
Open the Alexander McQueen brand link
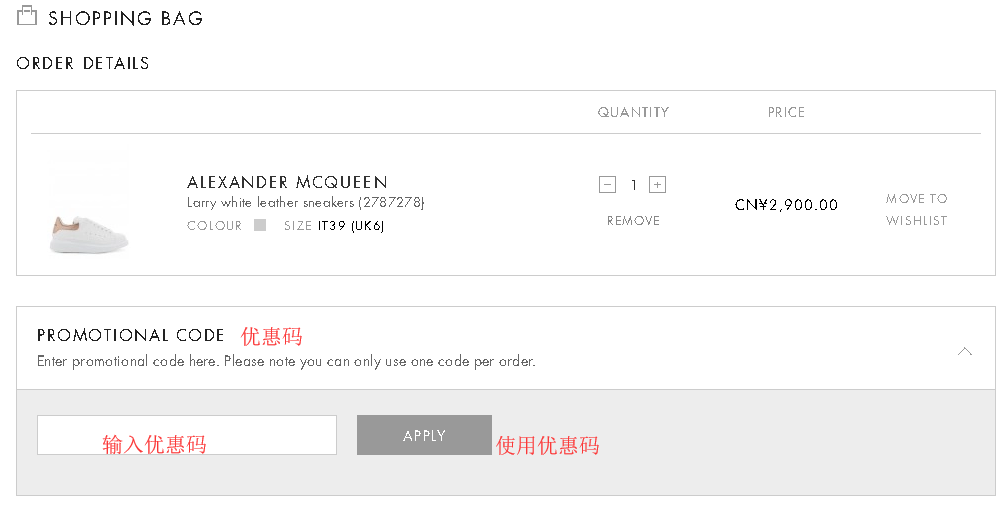[x=287, y=182]
